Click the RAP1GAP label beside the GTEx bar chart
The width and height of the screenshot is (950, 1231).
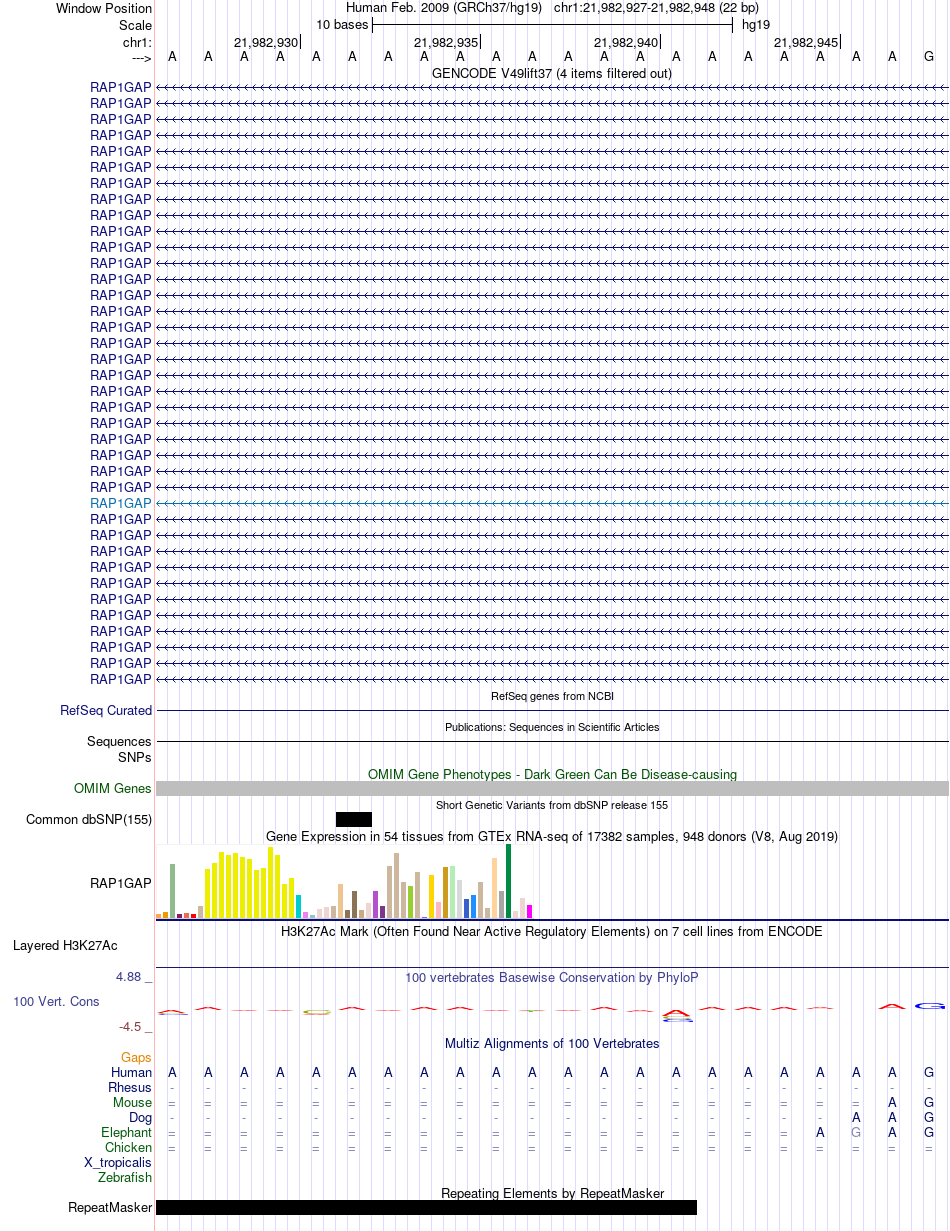click(121, 883)
